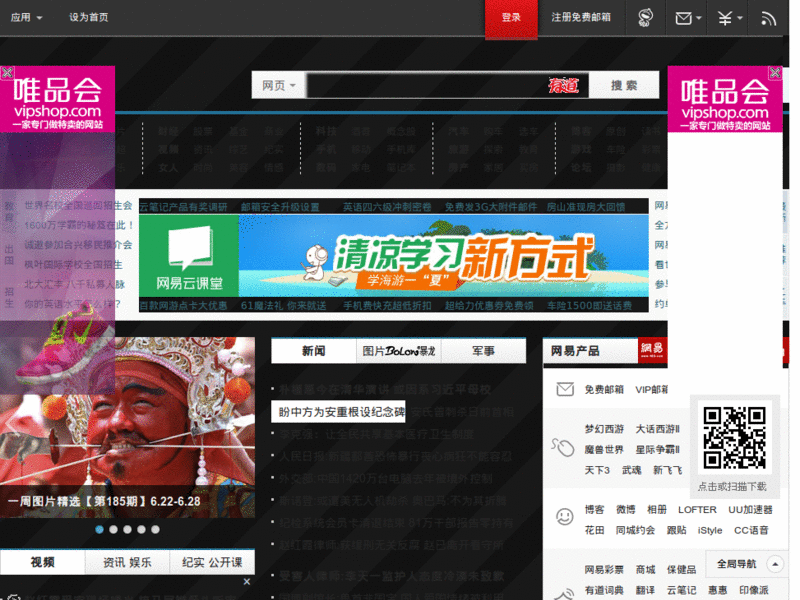Select the second slideshow dot

coord(113,530)
